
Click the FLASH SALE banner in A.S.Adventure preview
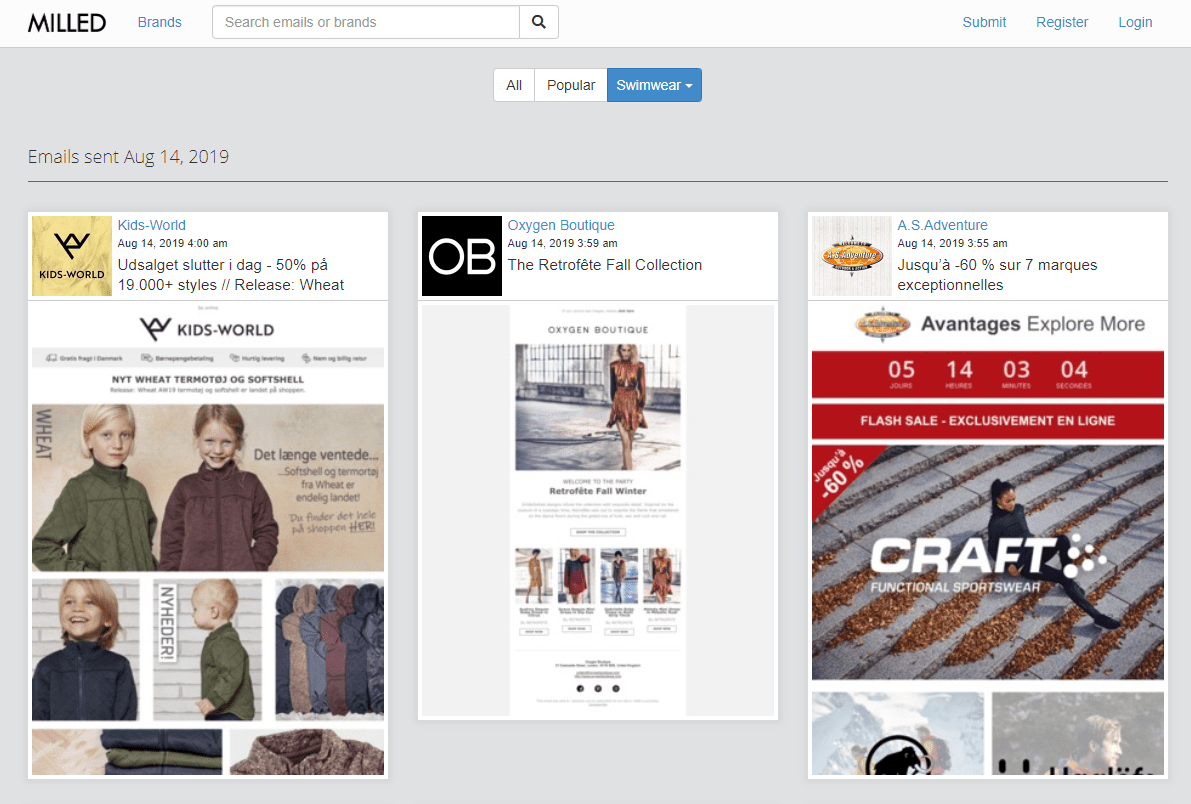987,421
